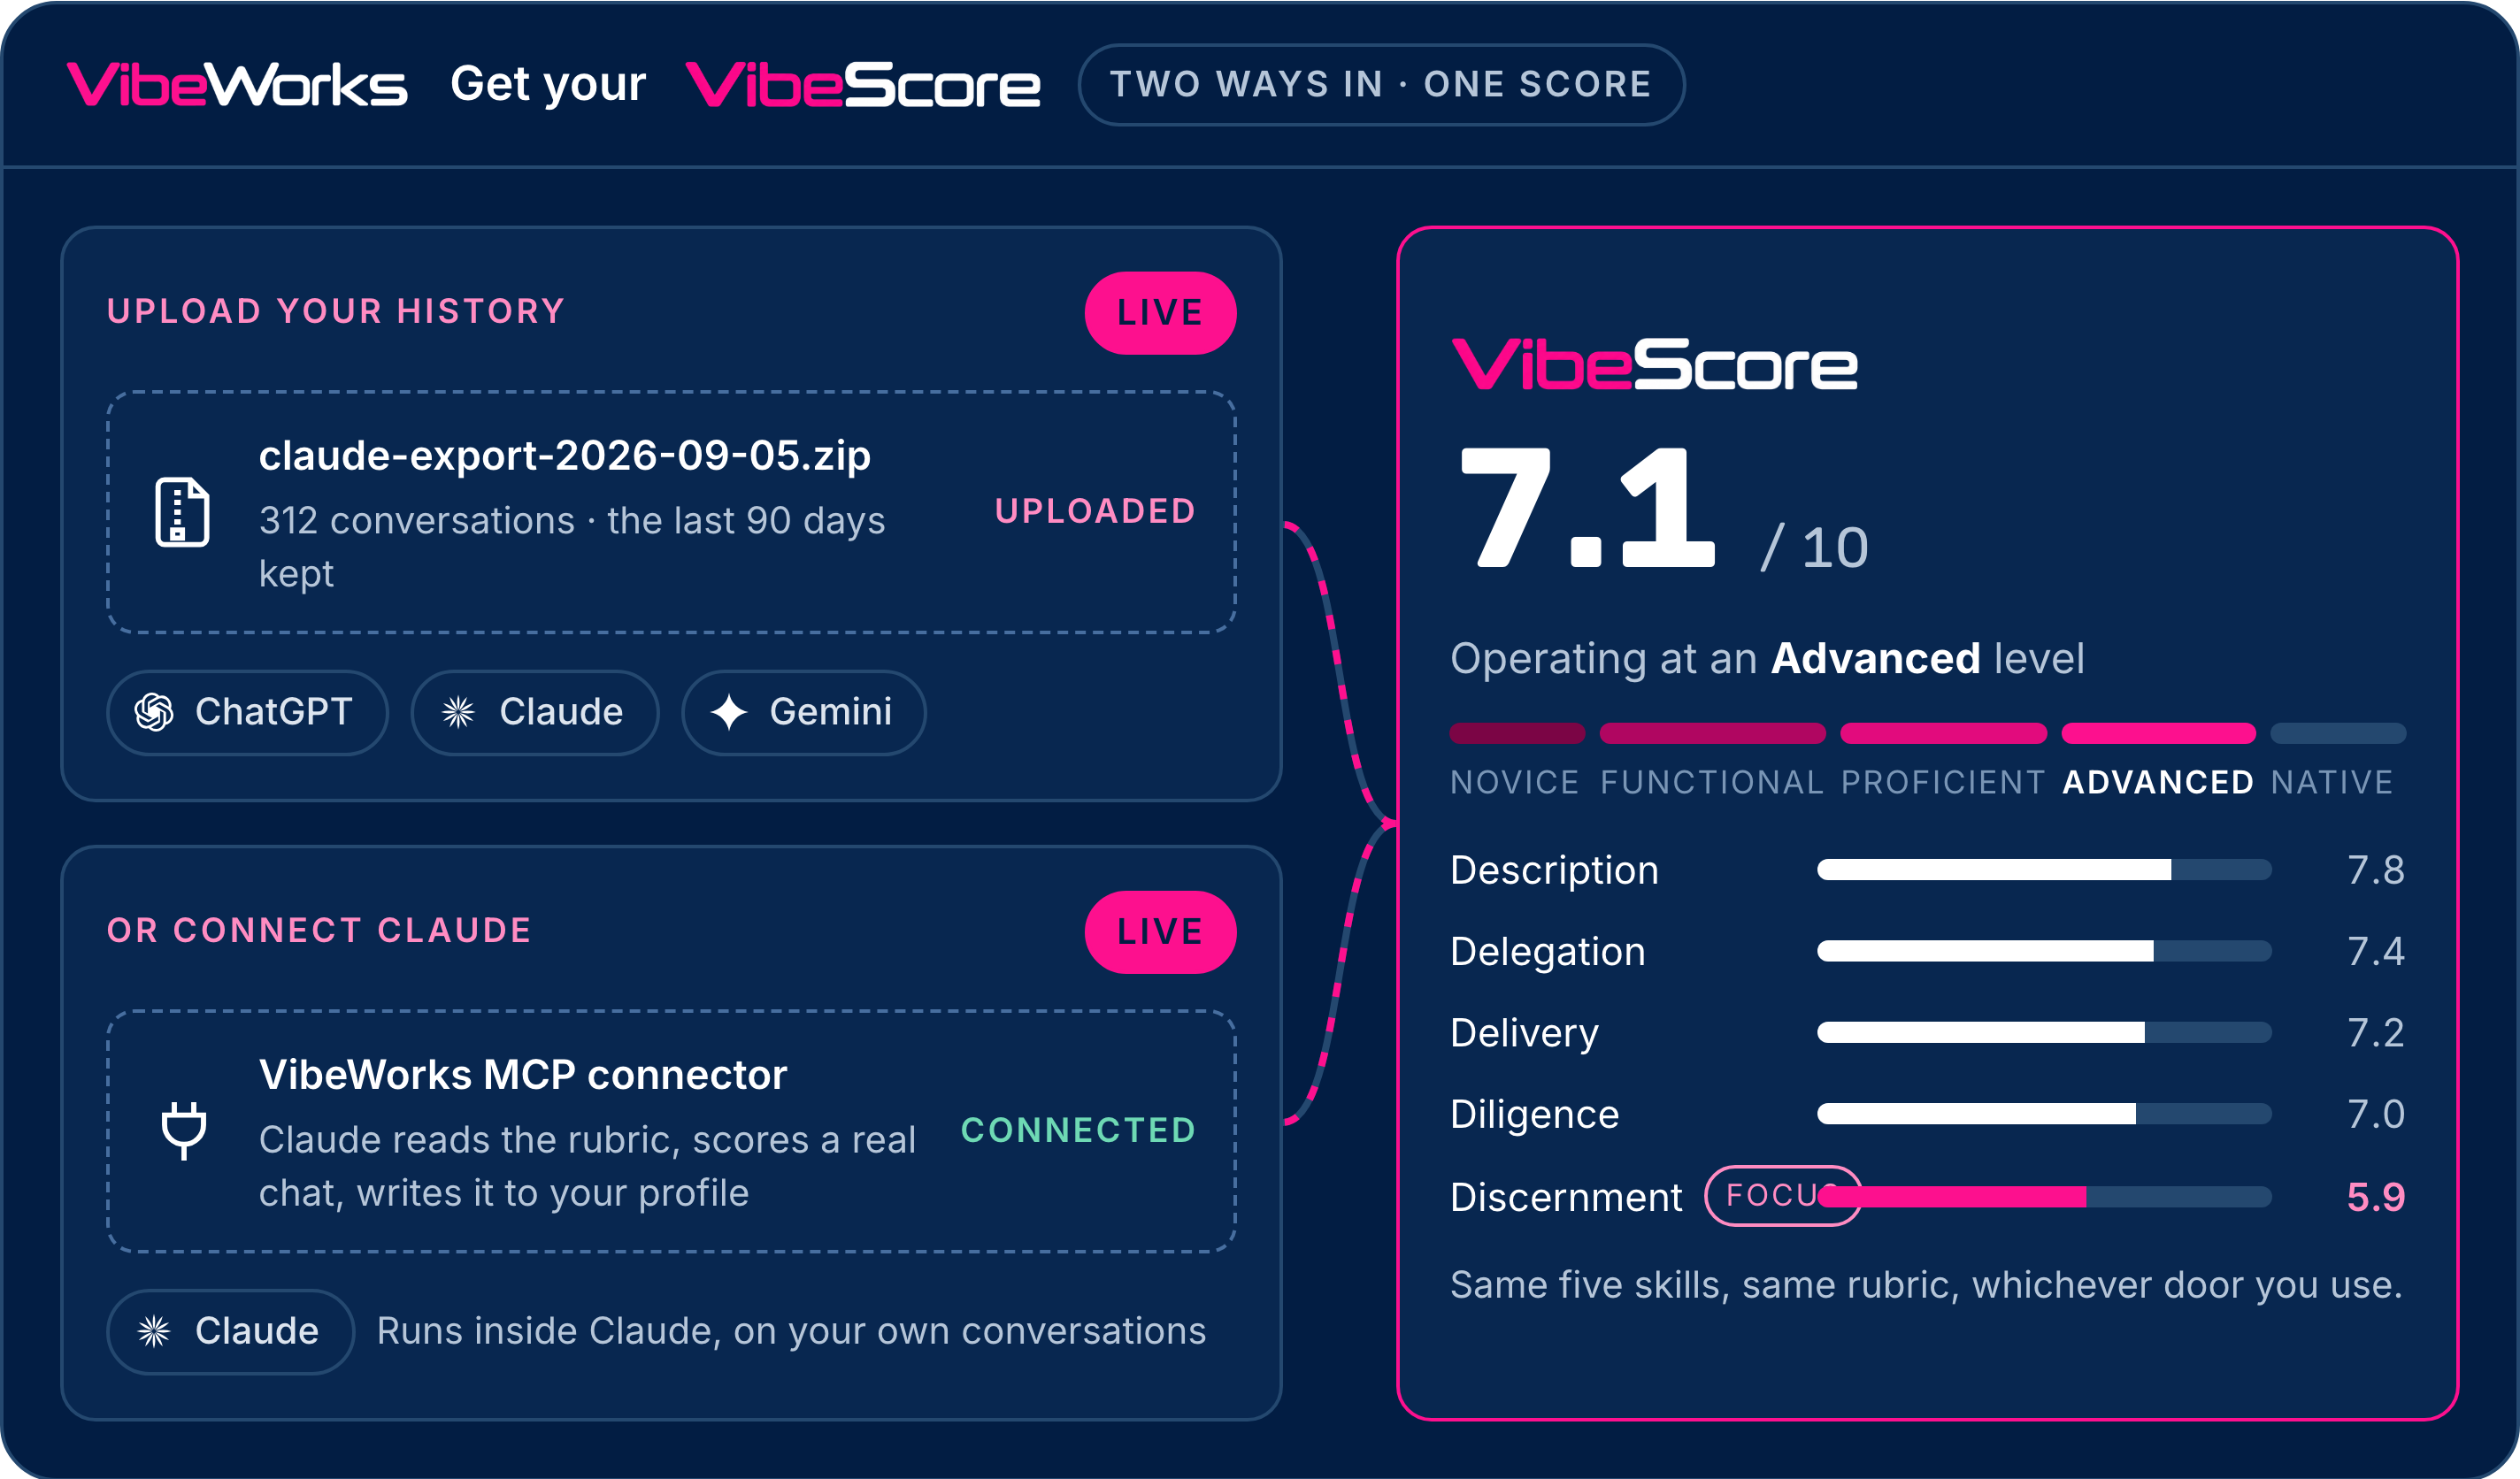The width and height of the screenshot is (2520, 1479).
Task: Click the claude-export-2026-09-05.zip filename
Action: click(565, 456)
